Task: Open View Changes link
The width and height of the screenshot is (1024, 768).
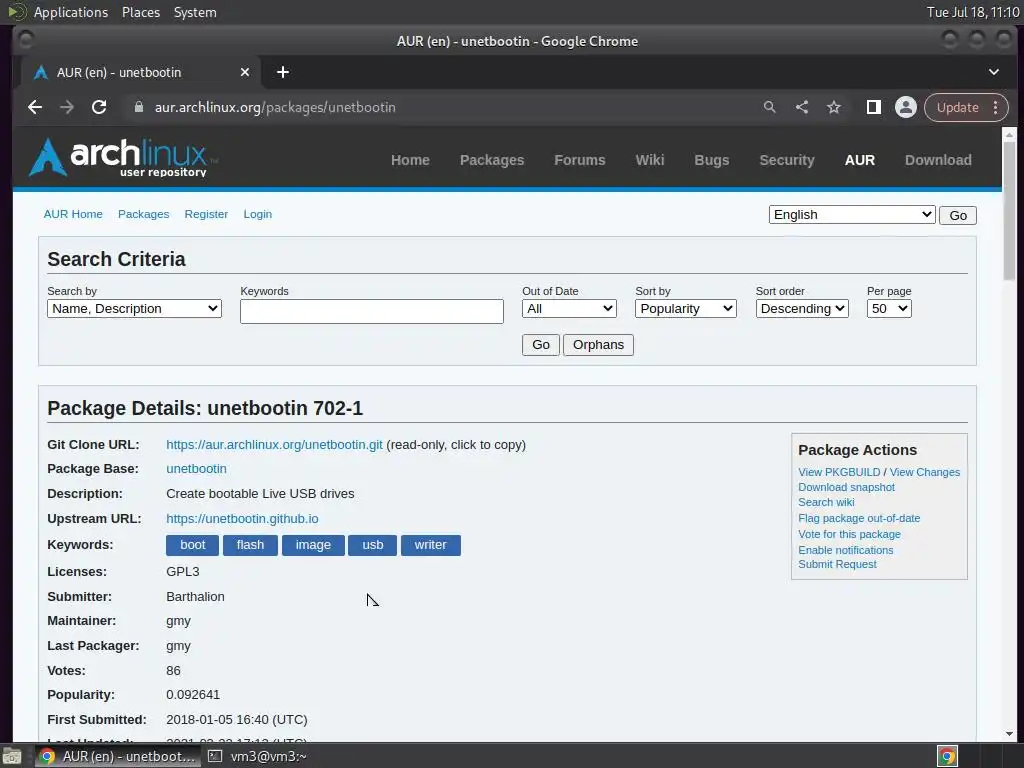Action: click(925, 472)
